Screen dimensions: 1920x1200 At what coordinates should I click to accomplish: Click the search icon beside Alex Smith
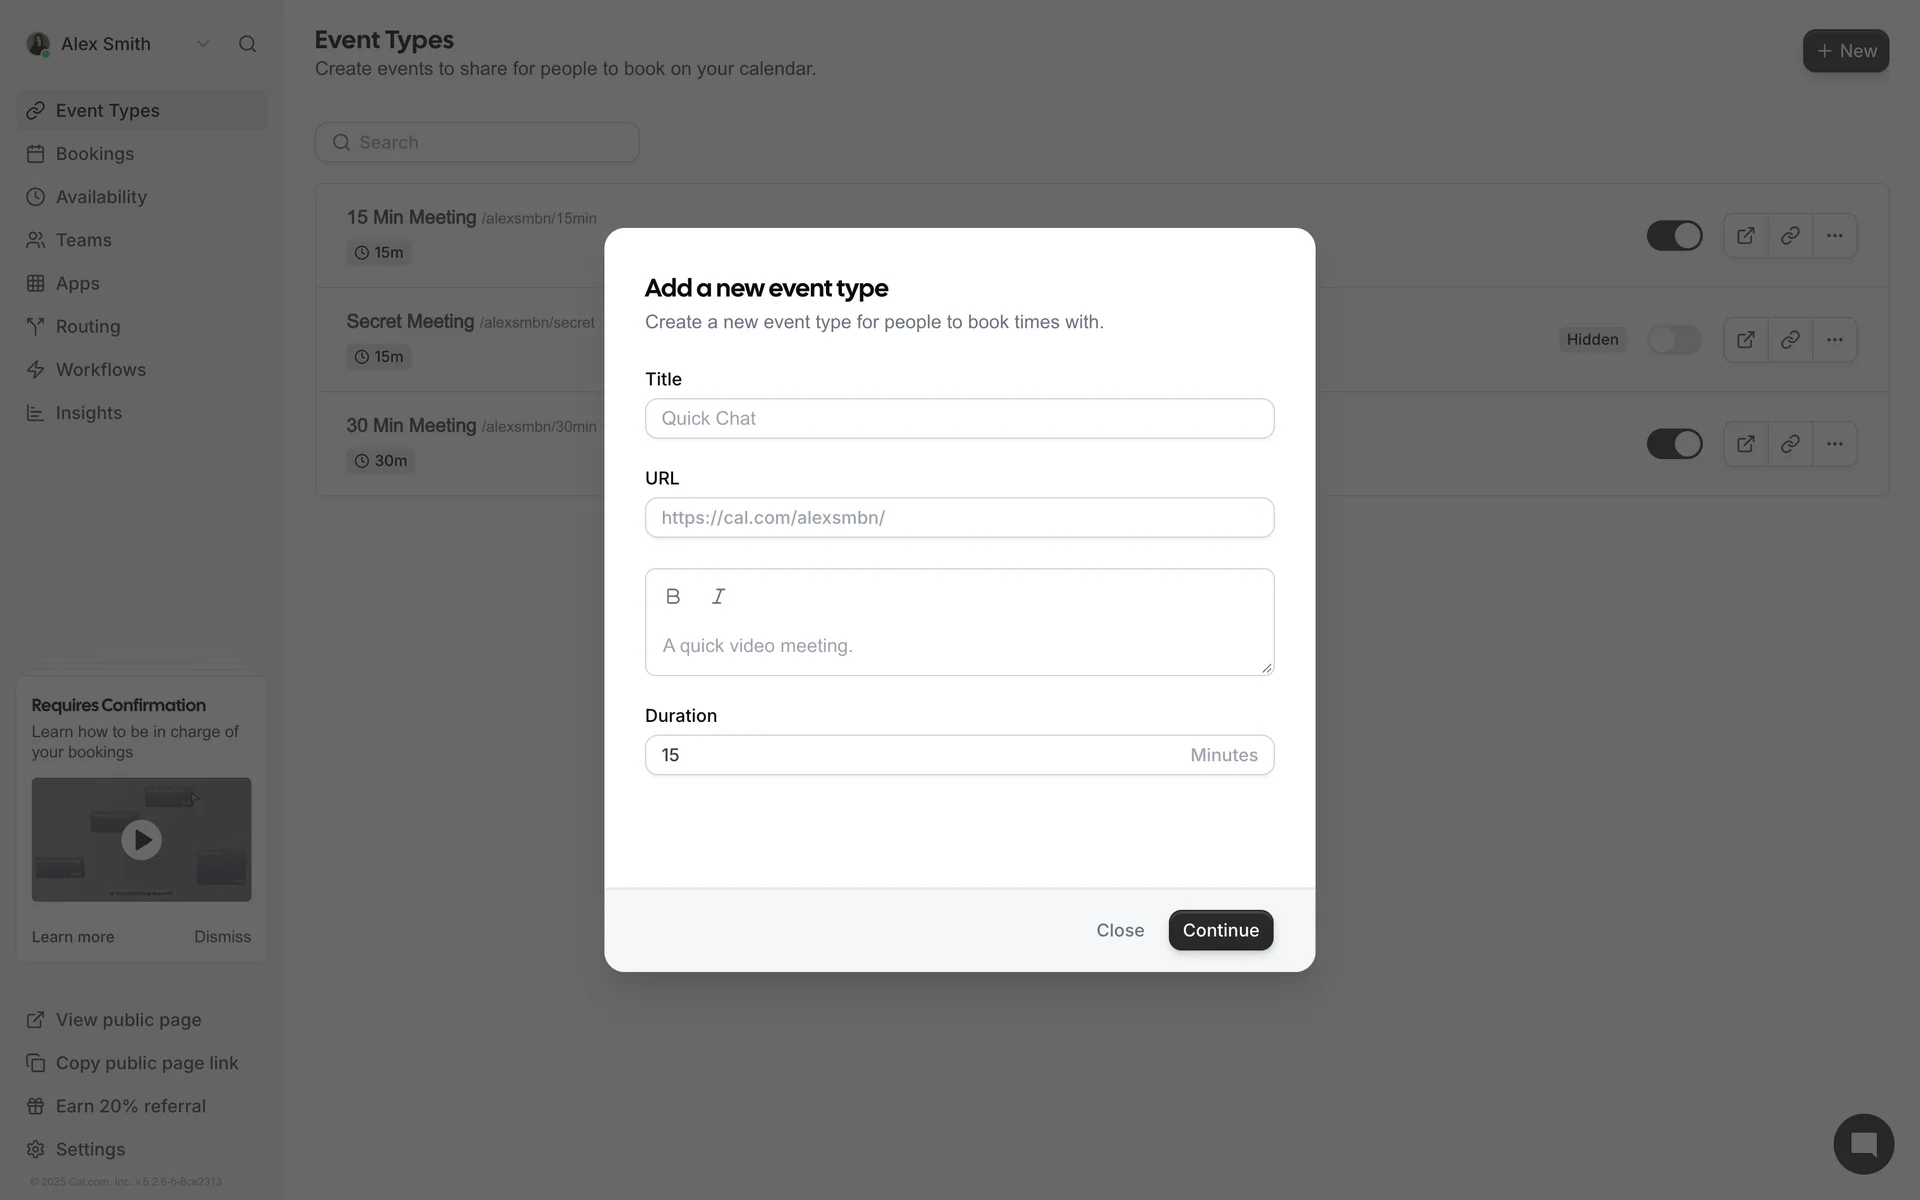[x=247, y=44]
